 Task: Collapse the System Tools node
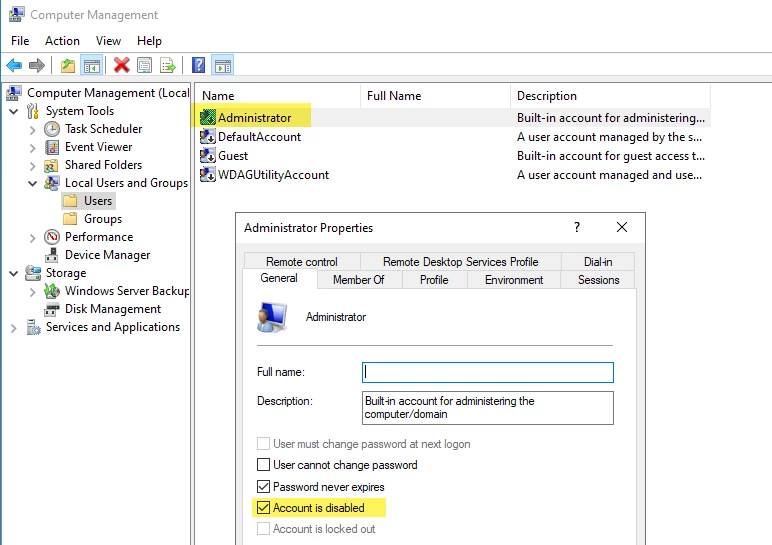[14, 111]
